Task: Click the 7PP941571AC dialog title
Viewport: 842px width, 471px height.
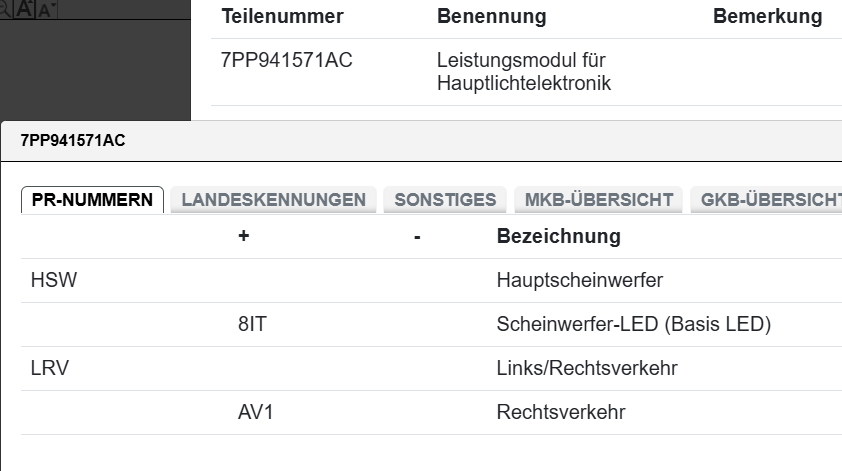Action: (x=73, y=141)
